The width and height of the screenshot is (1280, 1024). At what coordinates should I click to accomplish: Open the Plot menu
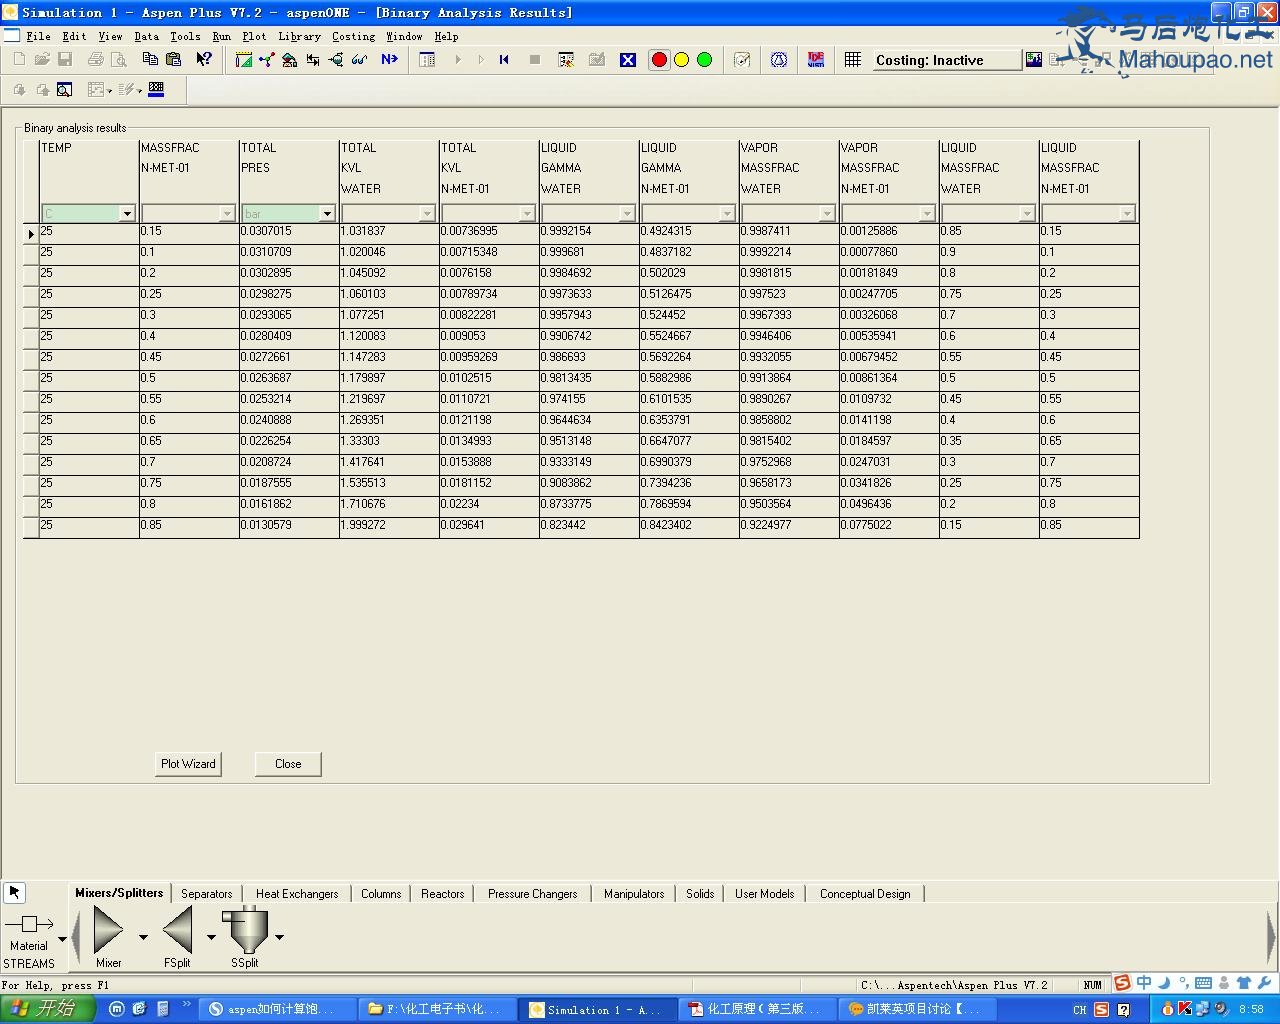254,36
